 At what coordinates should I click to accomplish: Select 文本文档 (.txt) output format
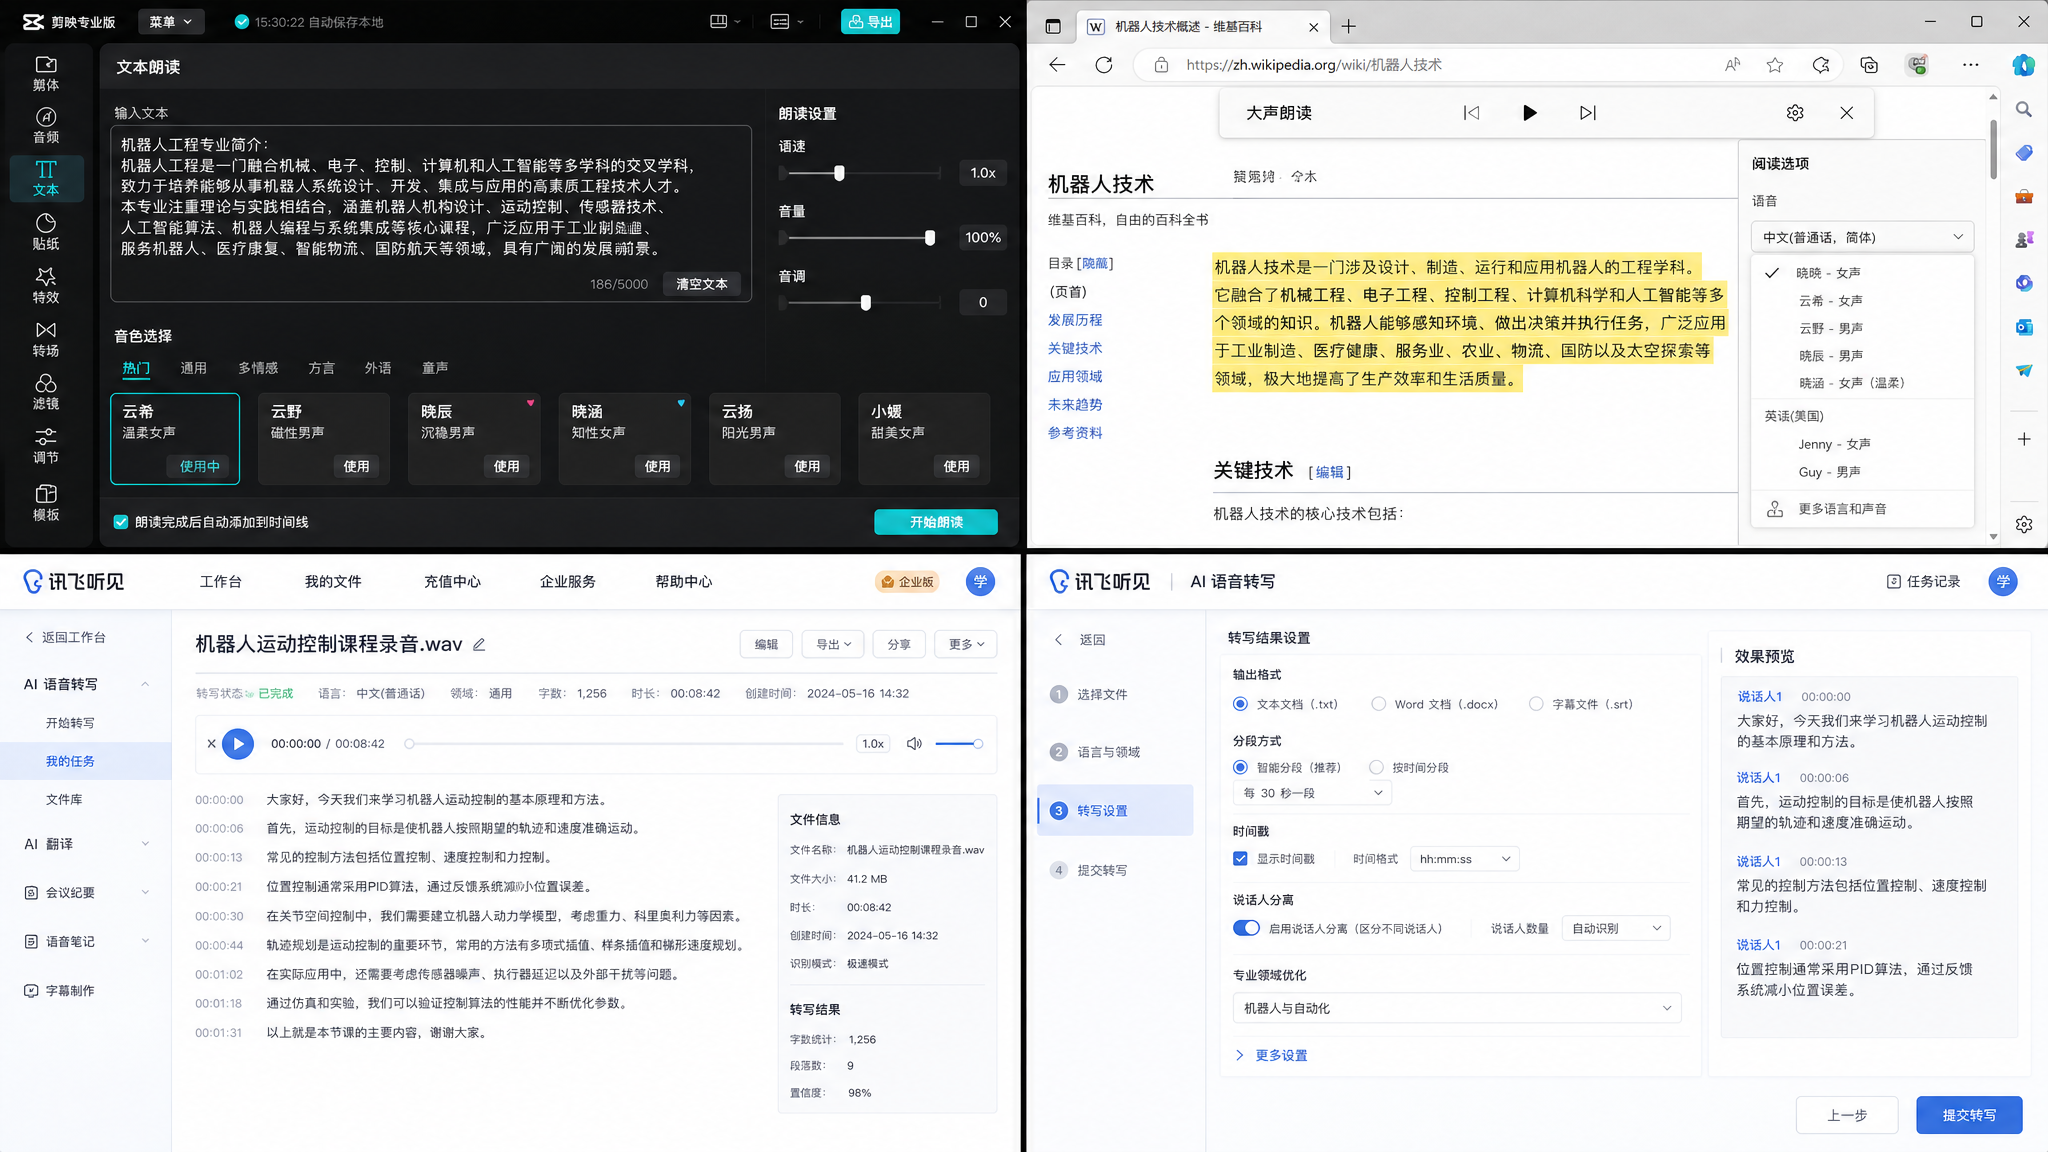[1240, 704]
